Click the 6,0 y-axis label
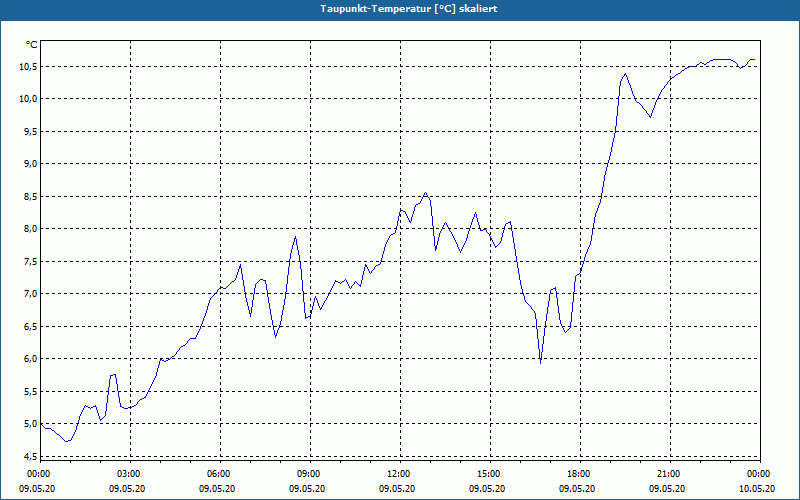Screen dimensions: 800x500 (x=31, y=359)
